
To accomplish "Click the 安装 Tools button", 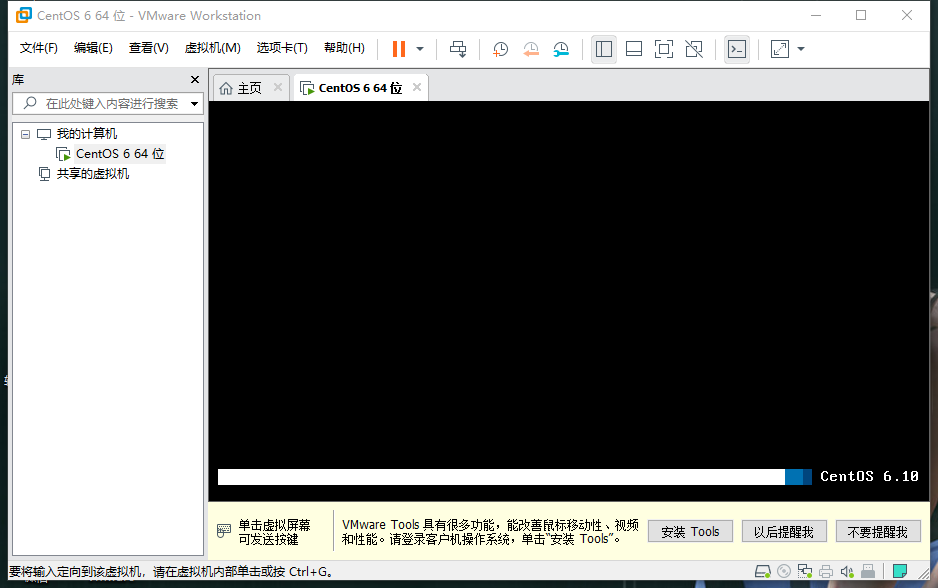I will click(690, 532).
